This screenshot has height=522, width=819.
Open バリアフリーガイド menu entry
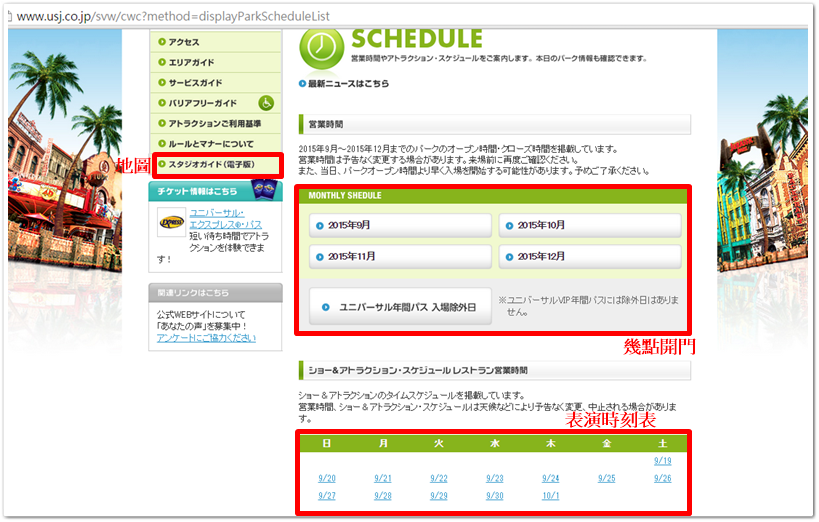[215, 103]
